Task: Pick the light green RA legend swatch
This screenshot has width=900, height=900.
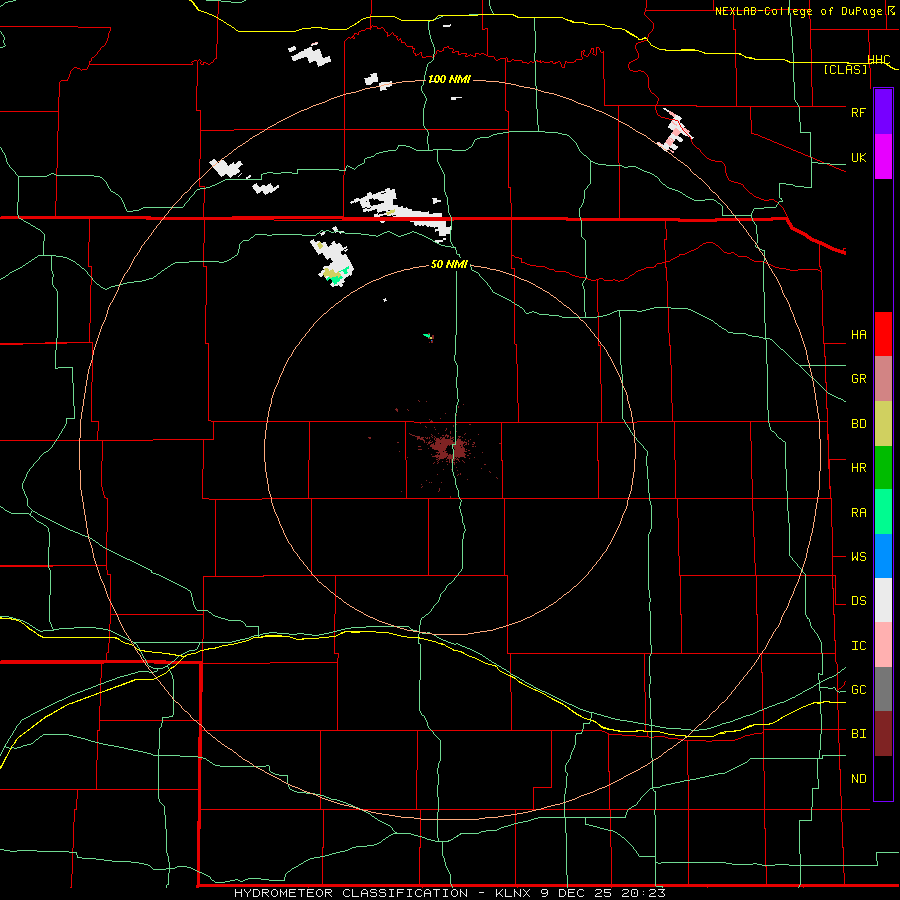Action: (883, 512)
